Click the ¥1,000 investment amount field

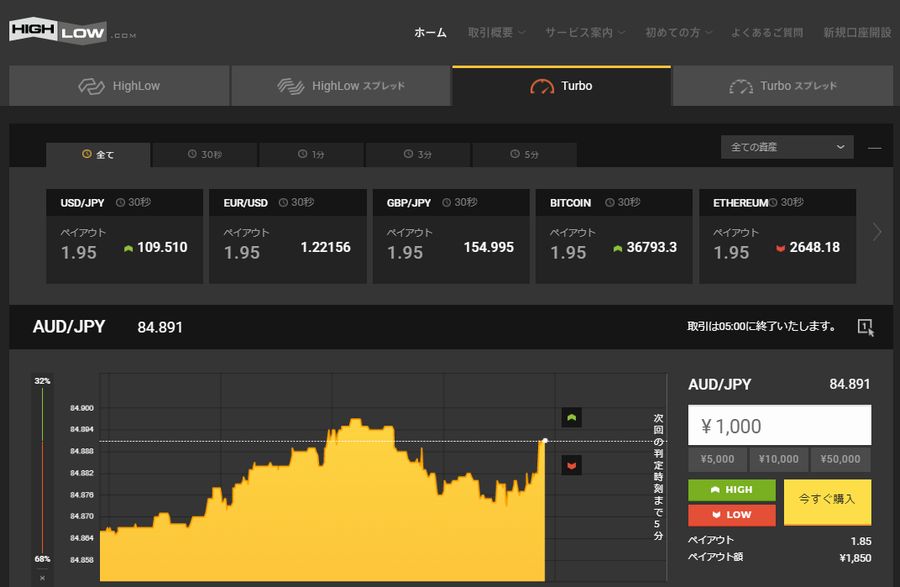[x=779, y=426]
